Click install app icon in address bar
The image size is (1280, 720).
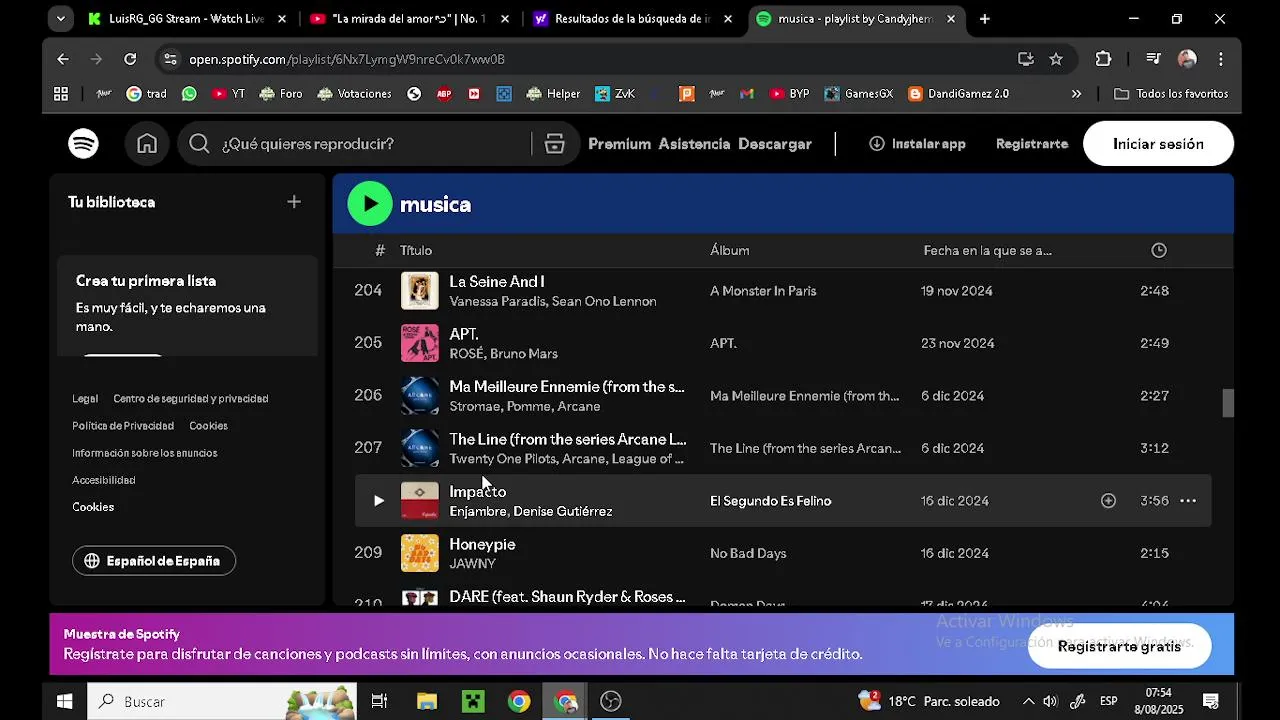(x=1026, y=59)
